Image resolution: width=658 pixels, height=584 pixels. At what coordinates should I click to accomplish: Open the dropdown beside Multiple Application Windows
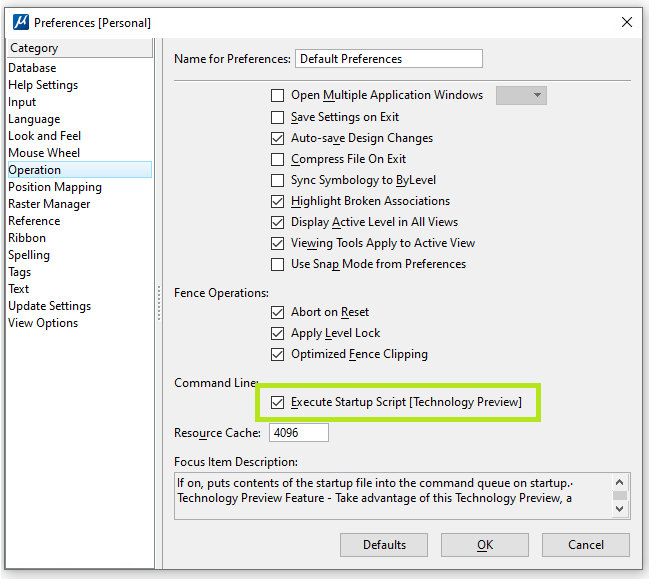(521, 95)
